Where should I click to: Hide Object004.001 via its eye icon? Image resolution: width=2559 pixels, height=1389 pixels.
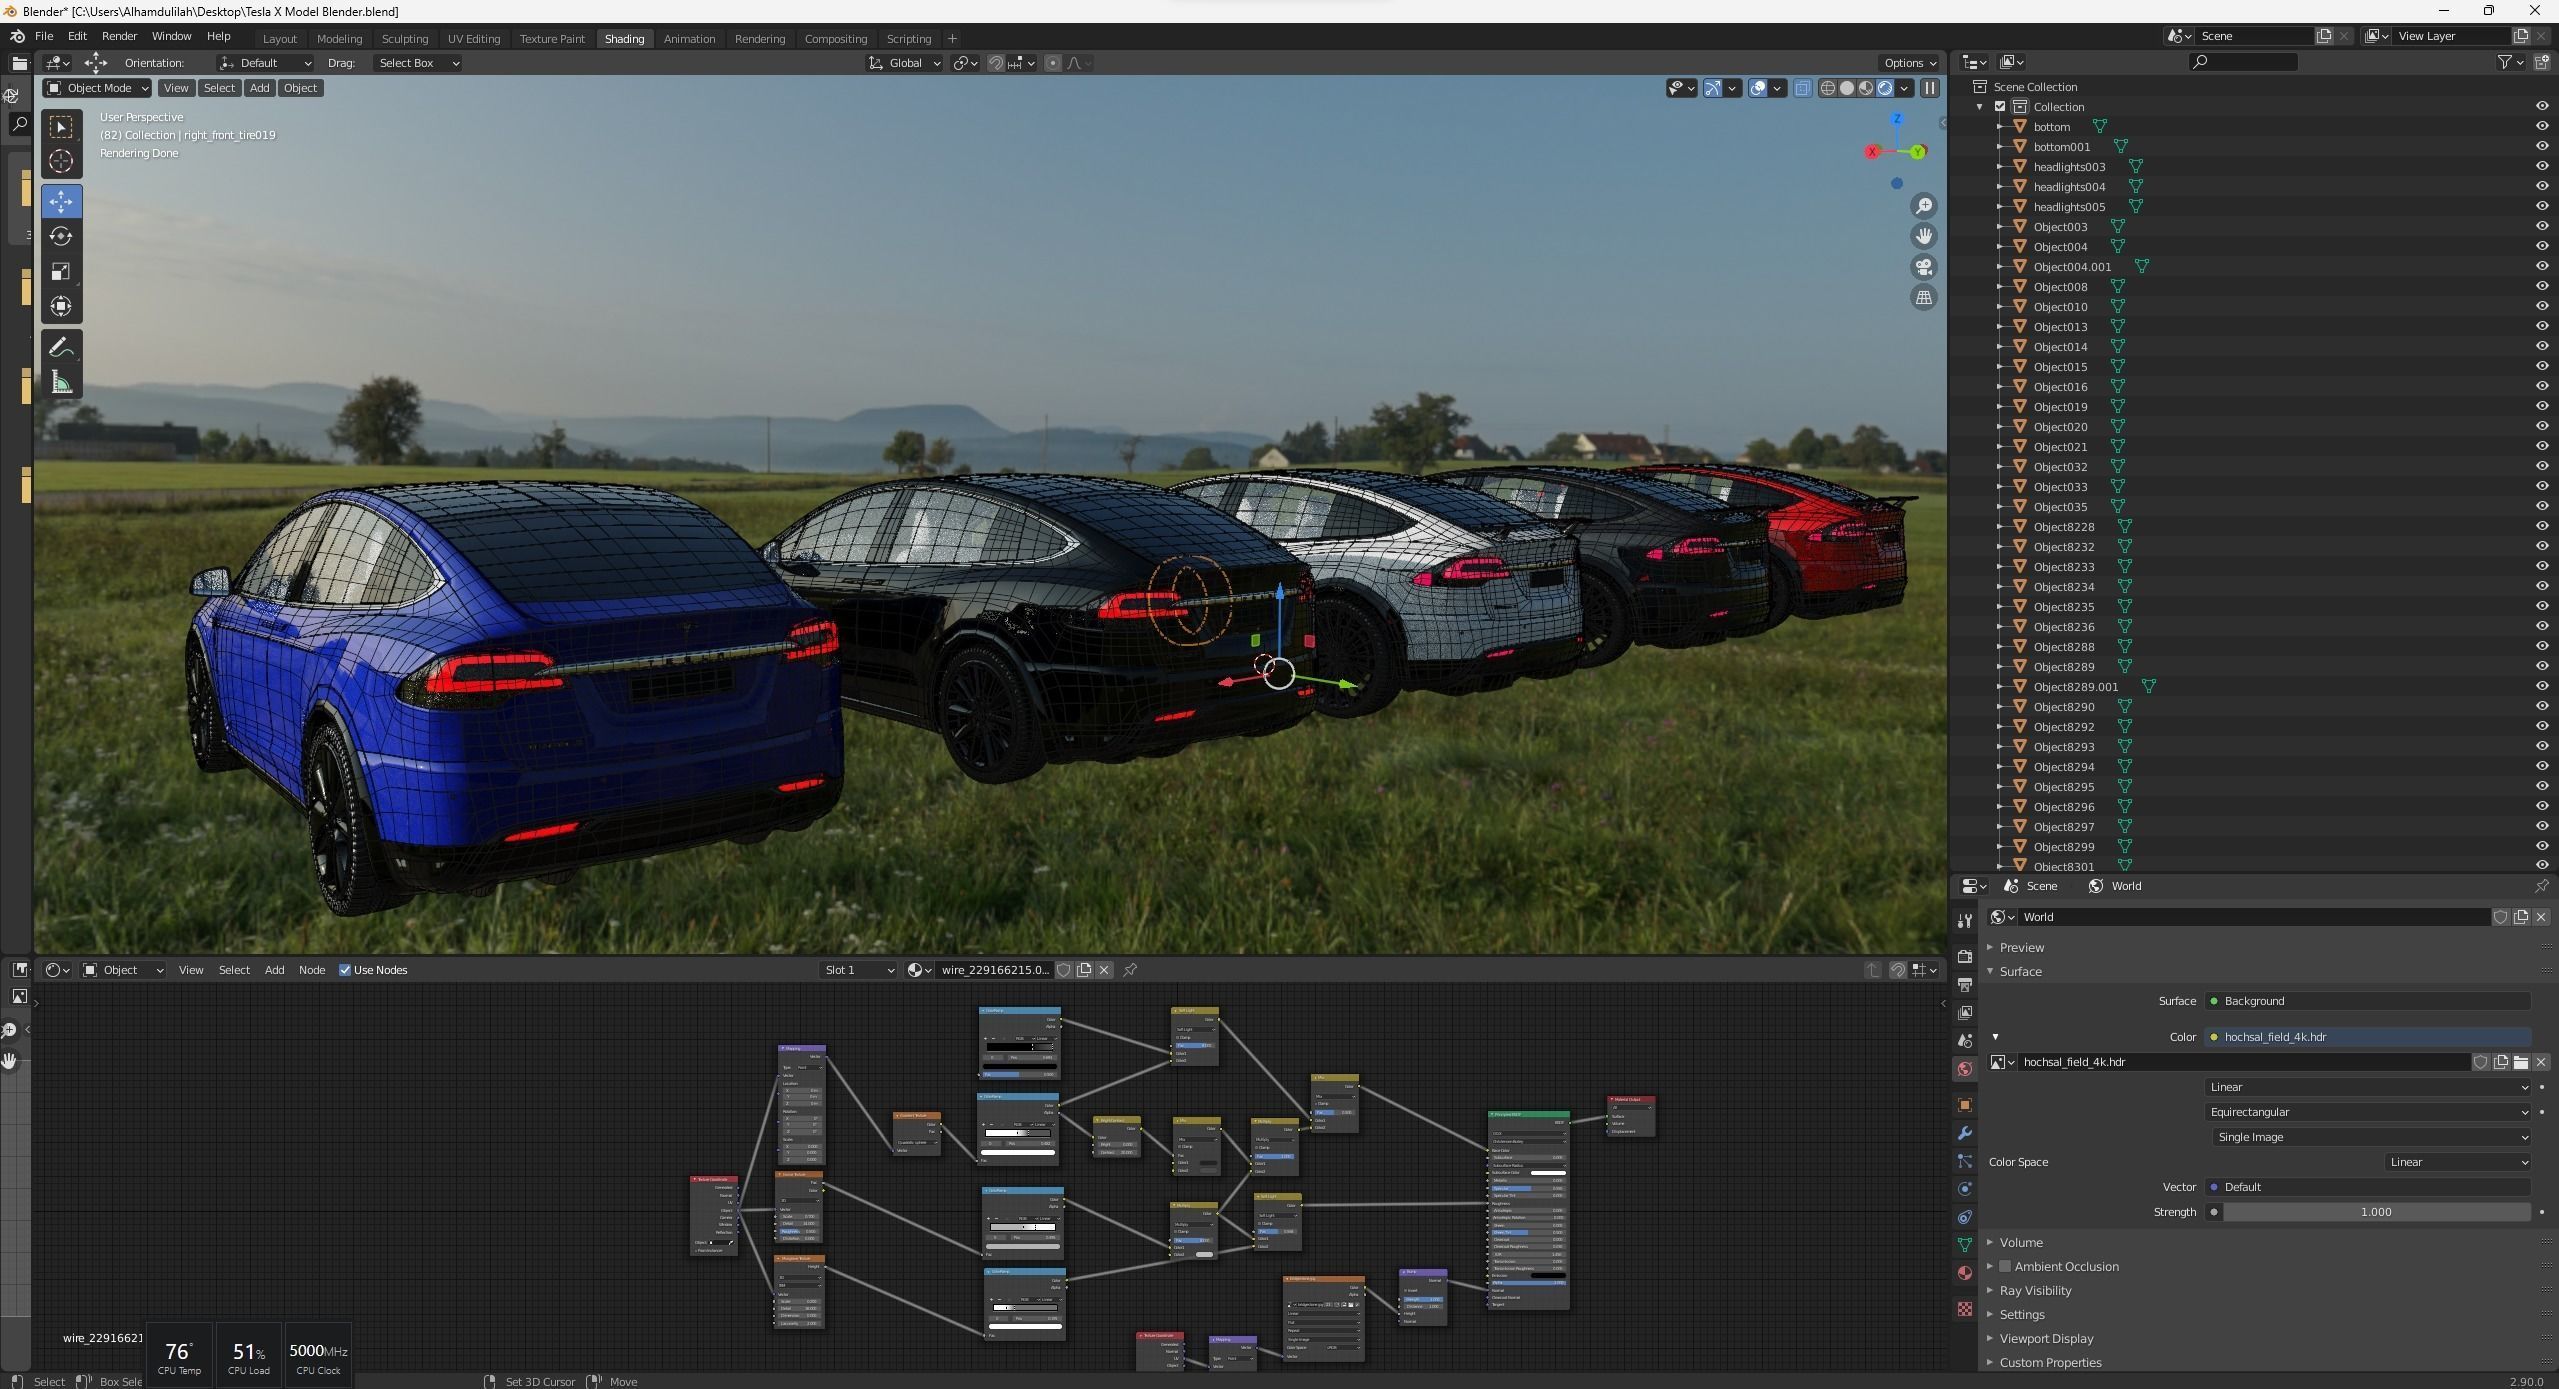click(x=2541, y=267)
